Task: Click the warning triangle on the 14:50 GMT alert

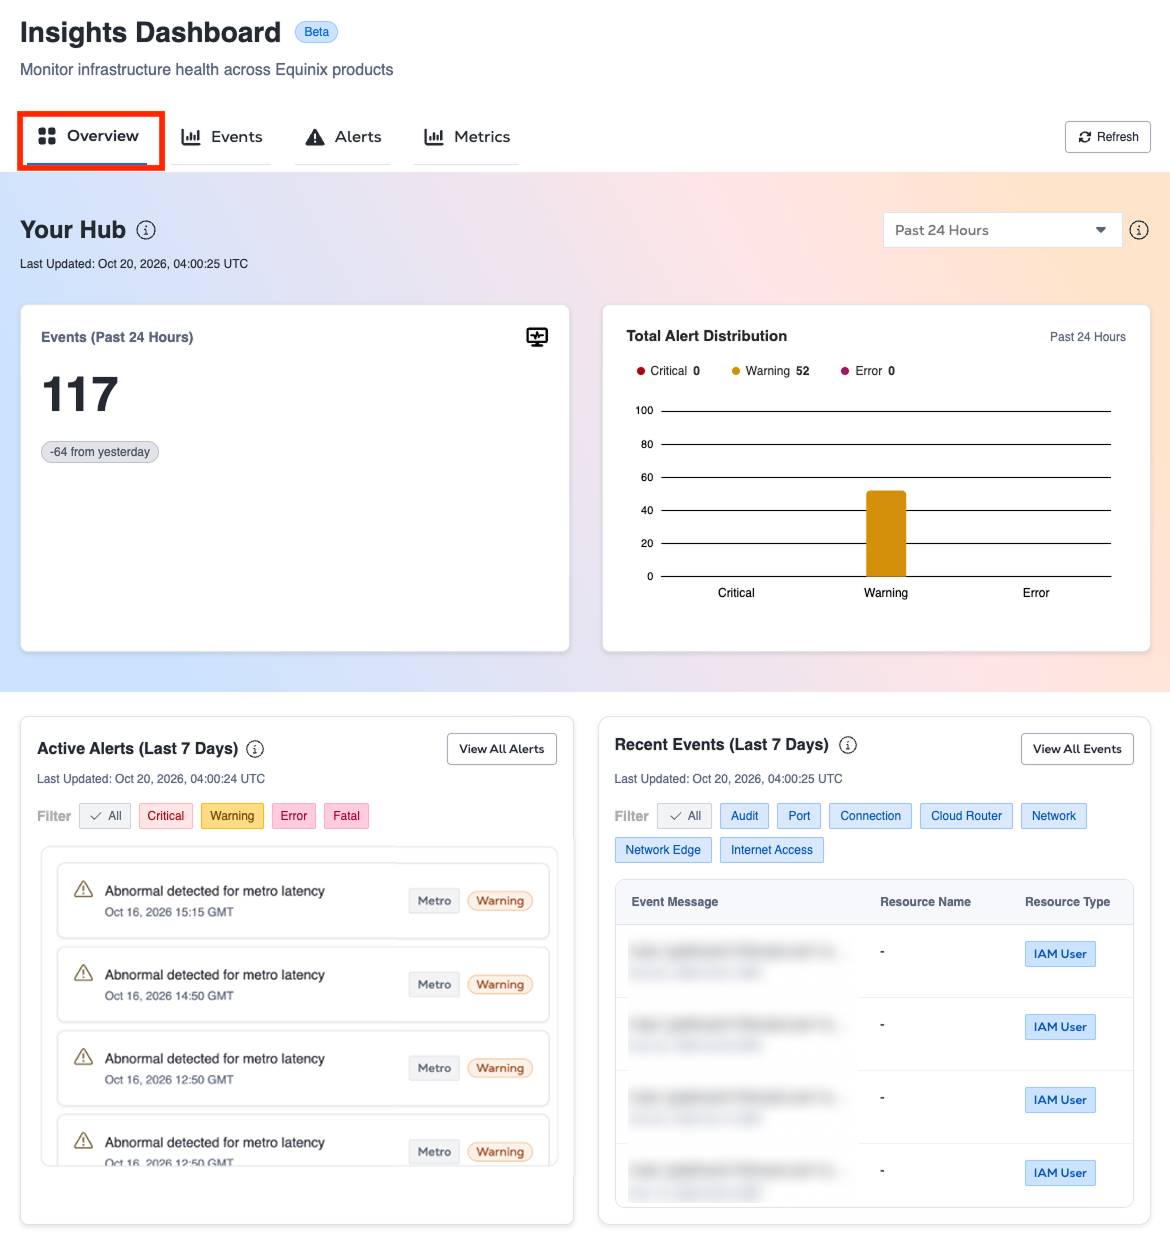Action: [x=84, y=974]
